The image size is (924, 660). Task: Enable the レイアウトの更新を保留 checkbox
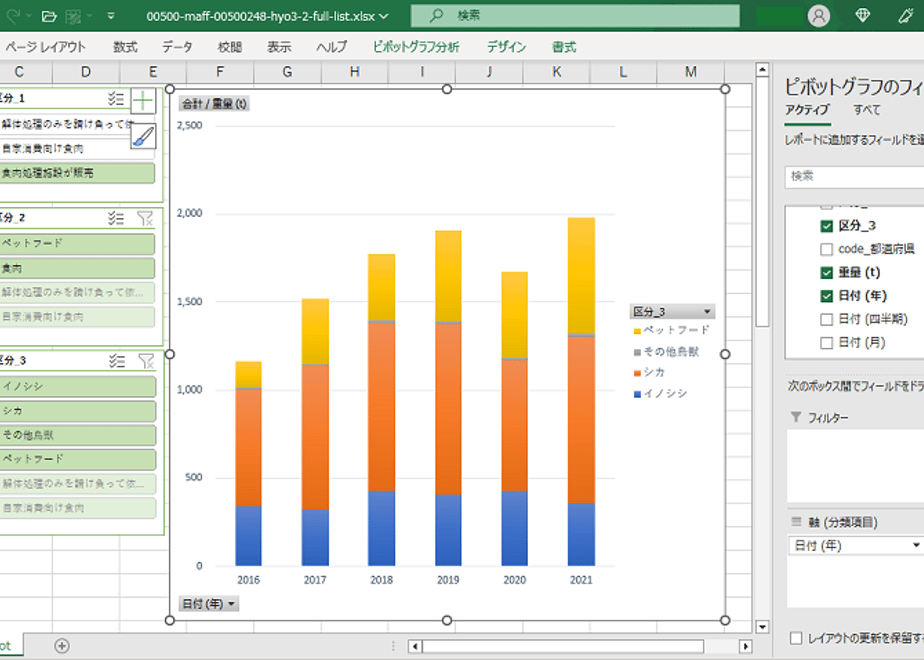(796, 638)
